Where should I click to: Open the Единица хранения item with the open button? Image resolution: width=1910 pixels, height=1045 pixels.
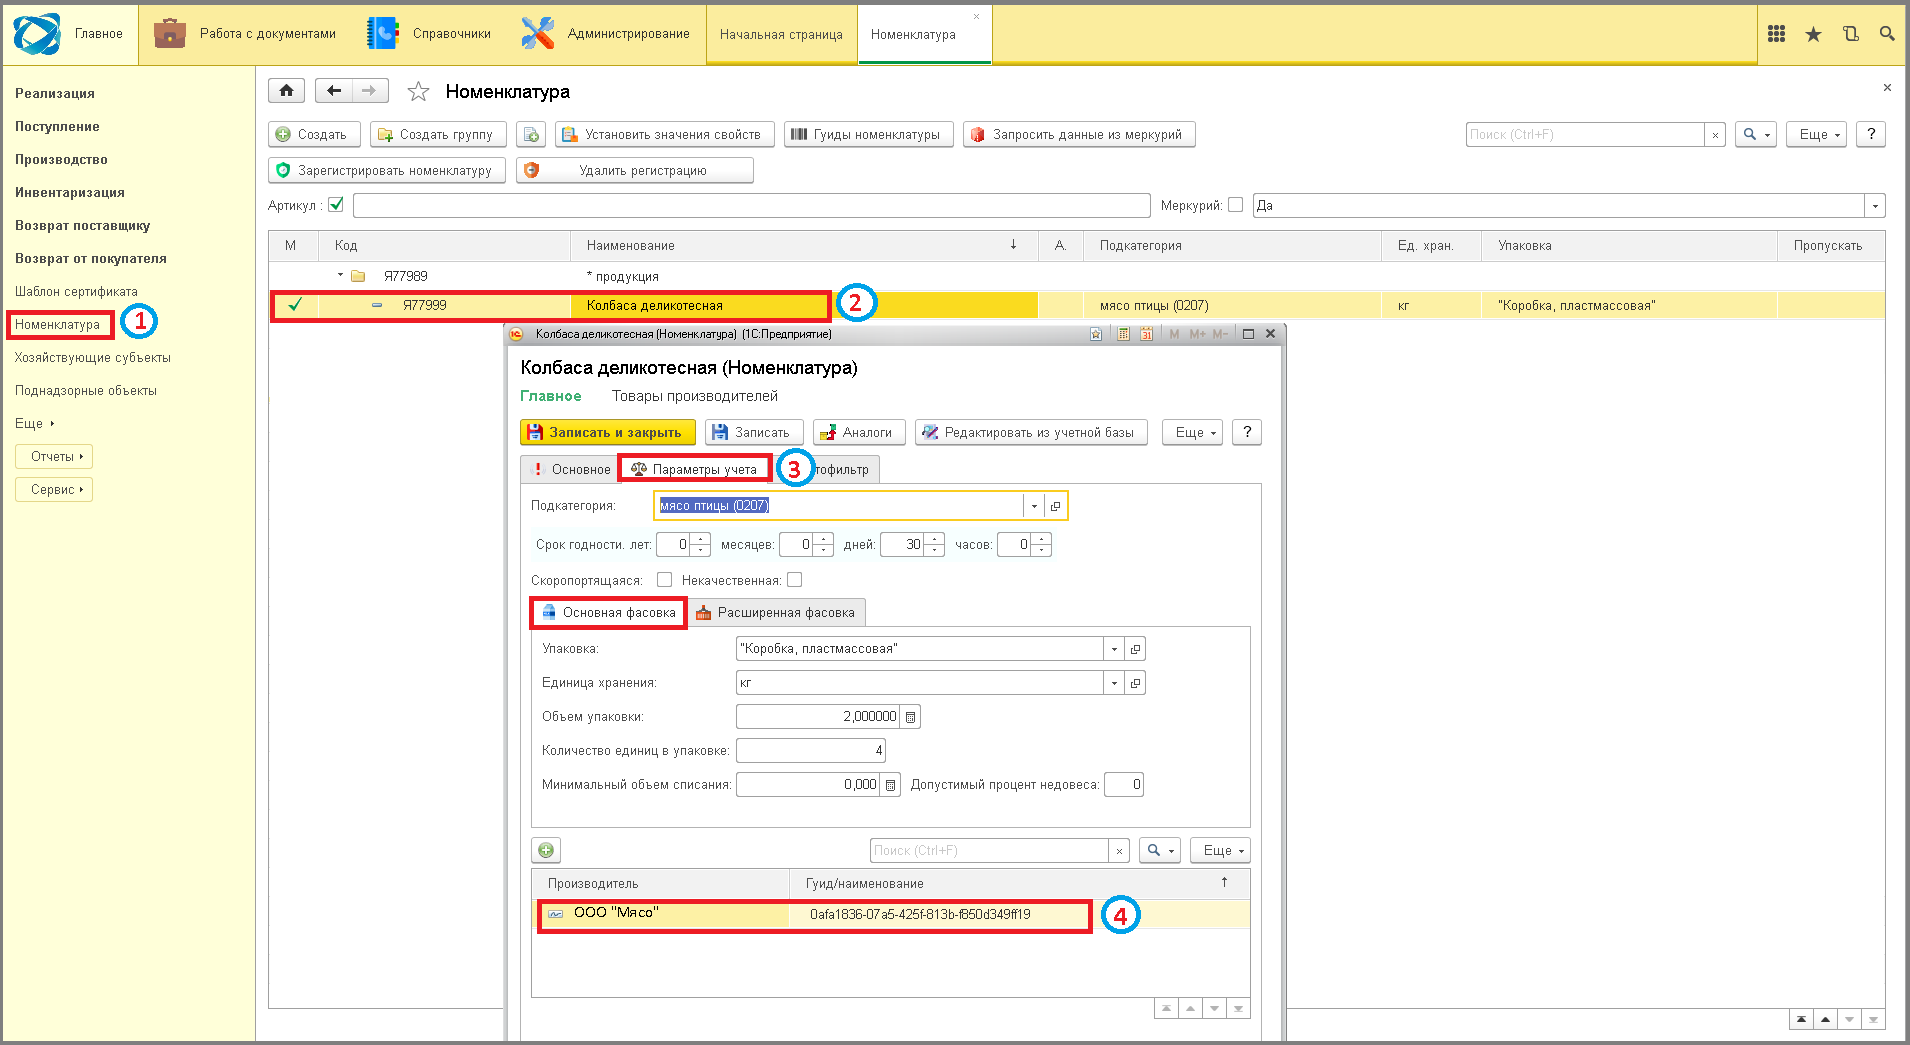point(1135,683)
